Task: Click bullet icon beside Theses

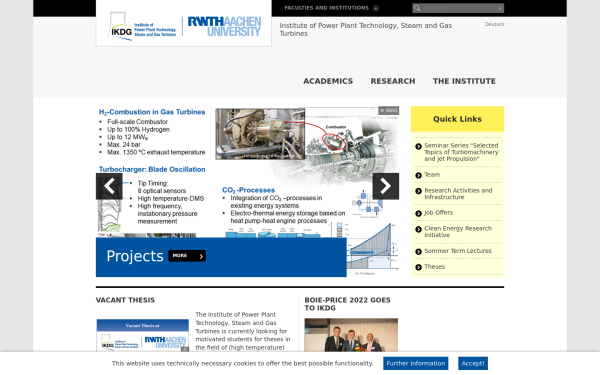Action: 418,267
